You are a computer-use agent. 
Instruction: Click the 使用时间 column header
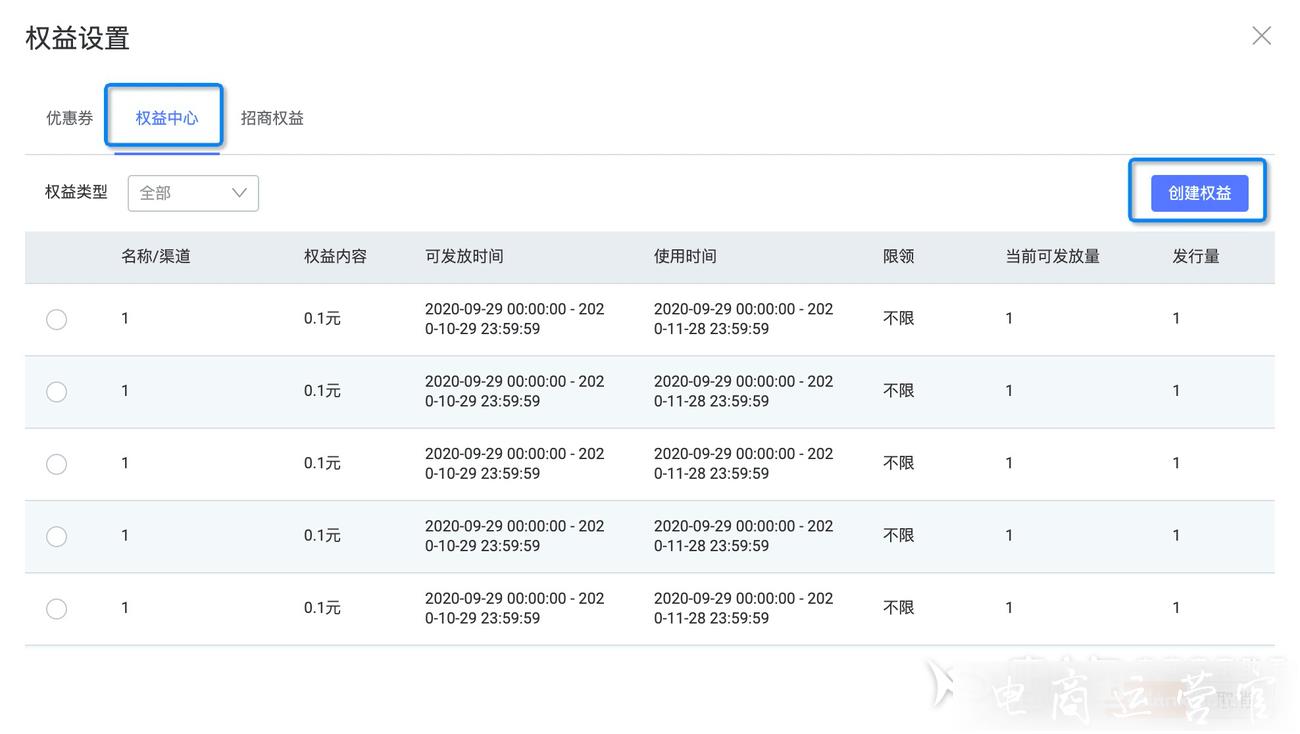point(685,257)
